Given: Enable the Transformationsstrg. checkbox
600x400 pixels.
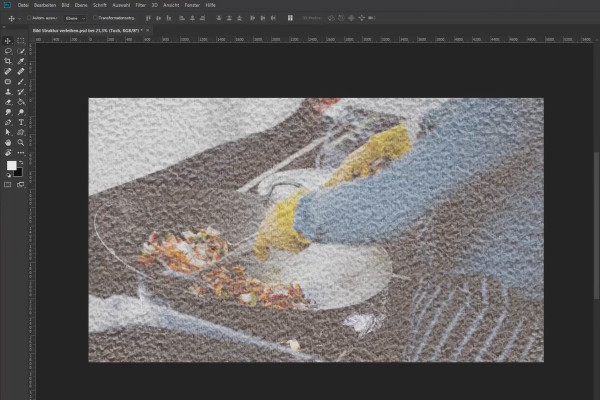Looking at the screenshot, I should [96, 18].
